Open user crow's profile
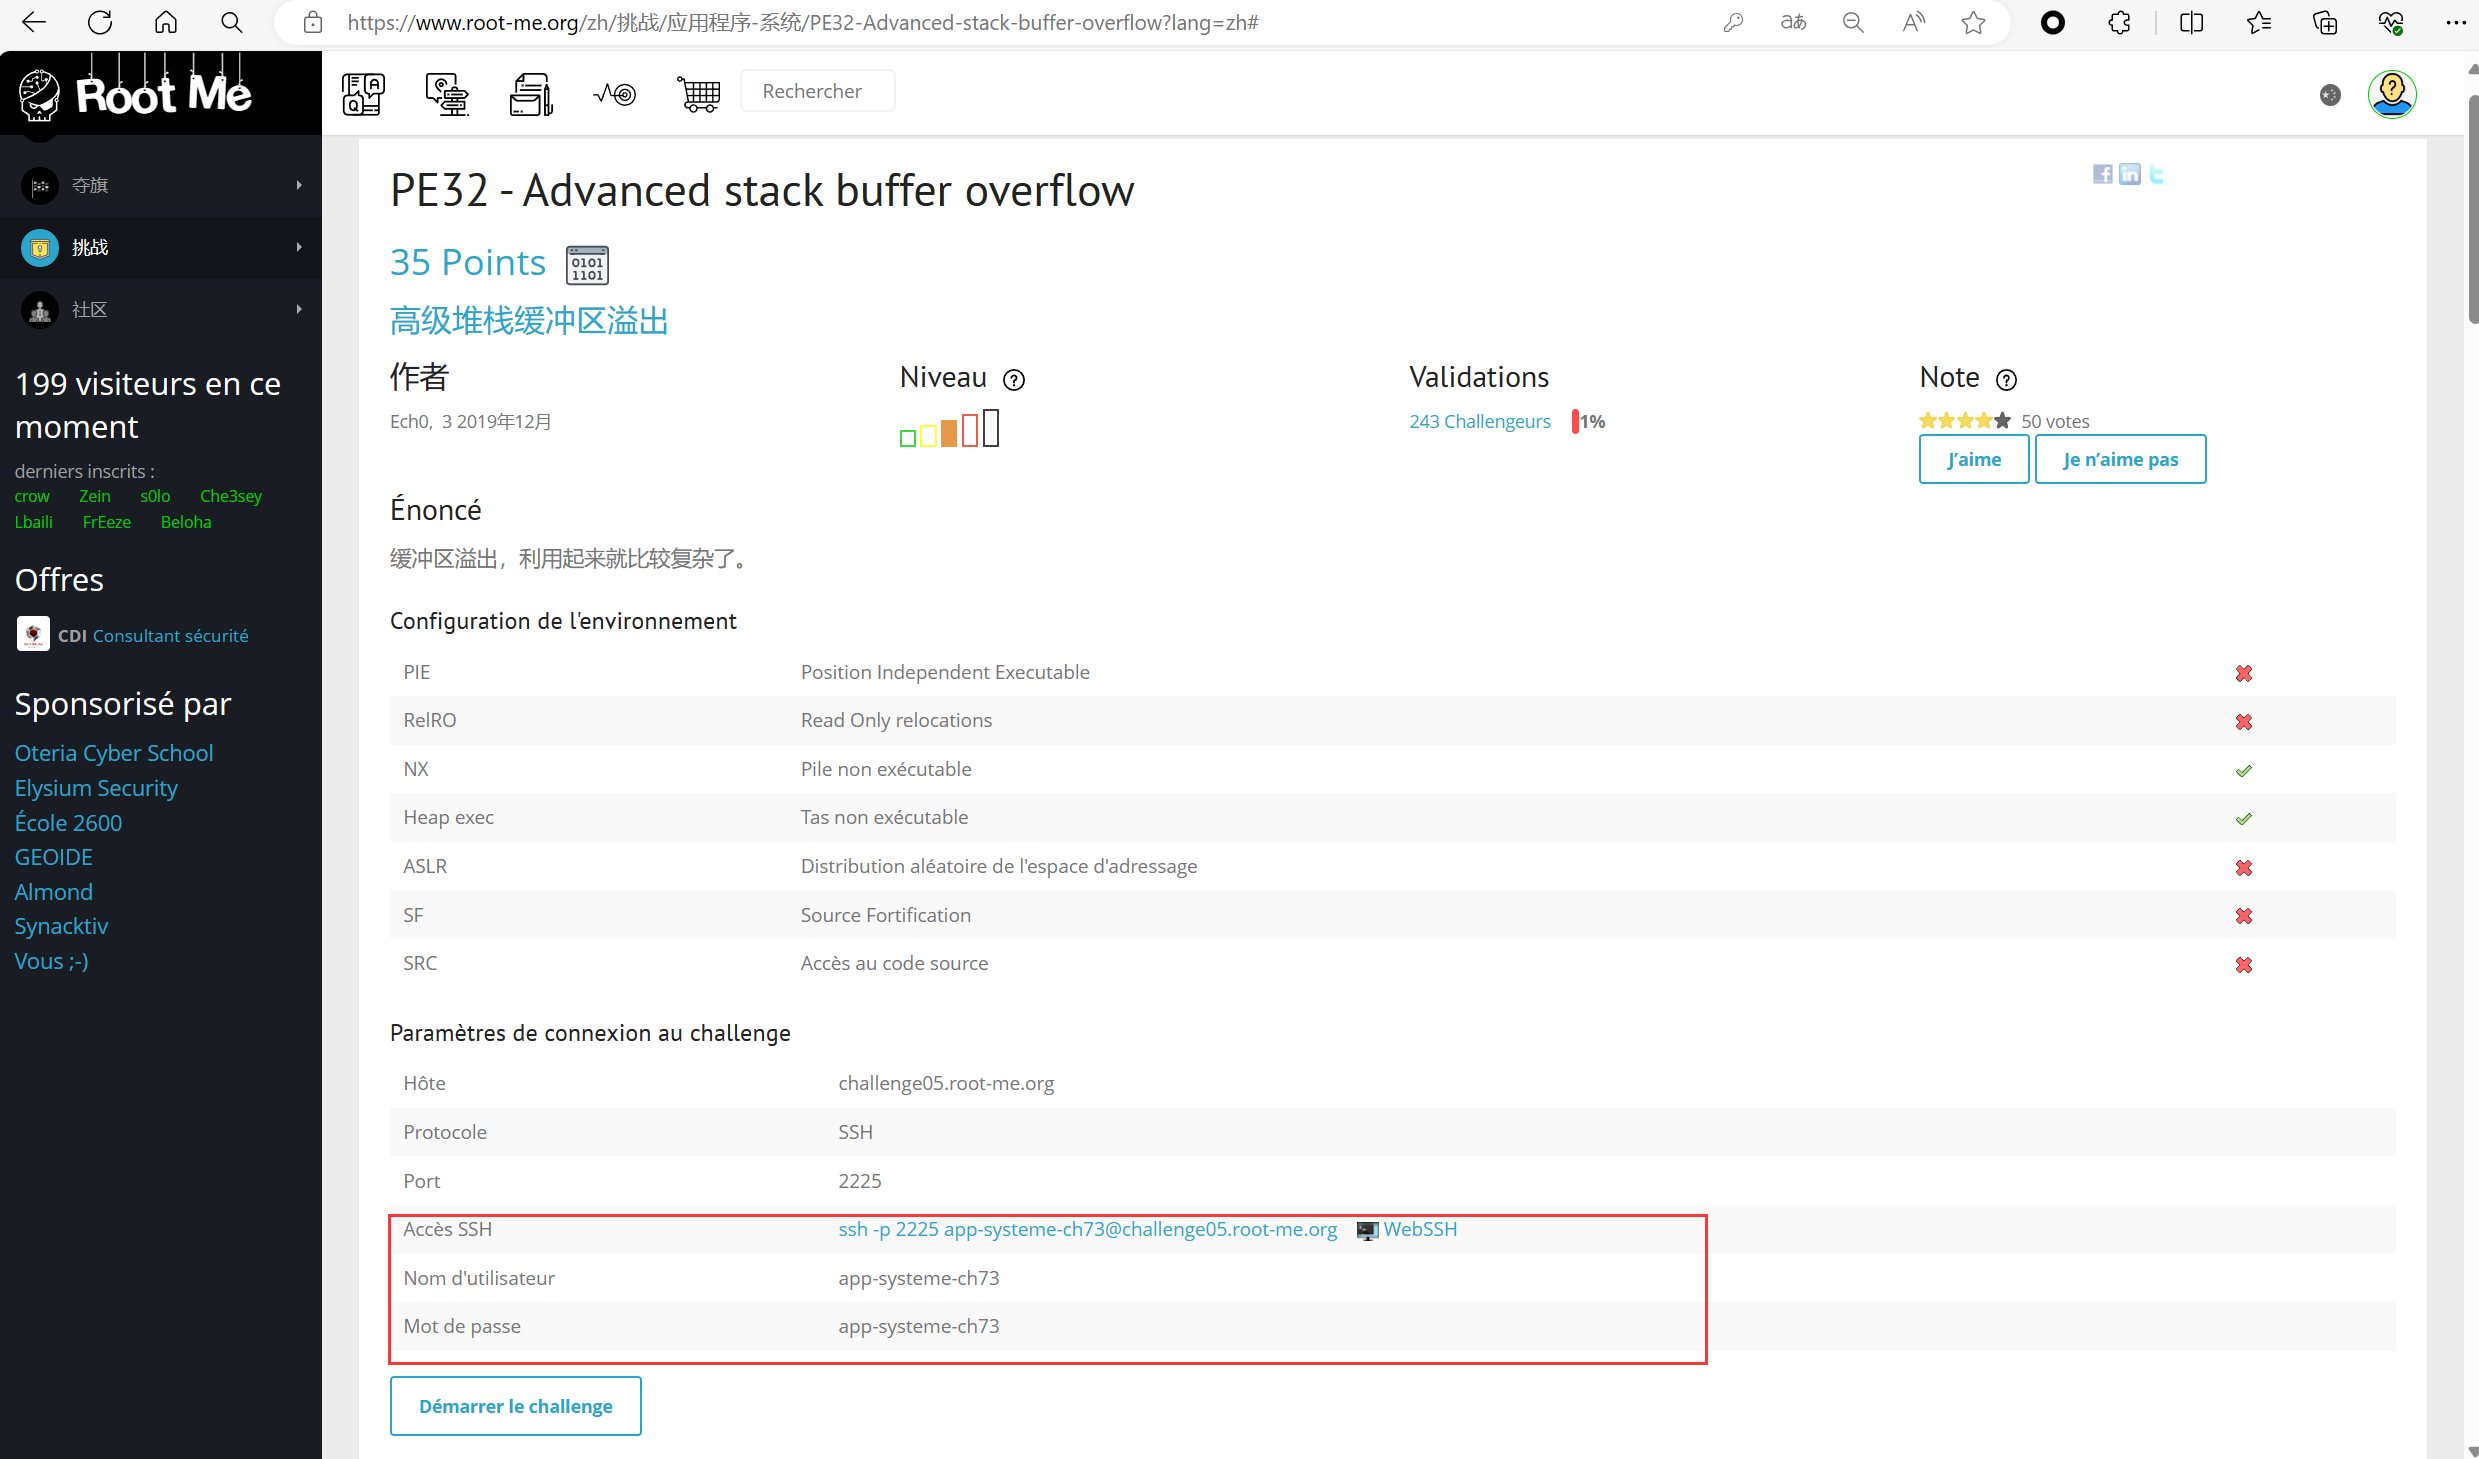Viewport: 2479px width, 1459px height. tap(32, 496)
